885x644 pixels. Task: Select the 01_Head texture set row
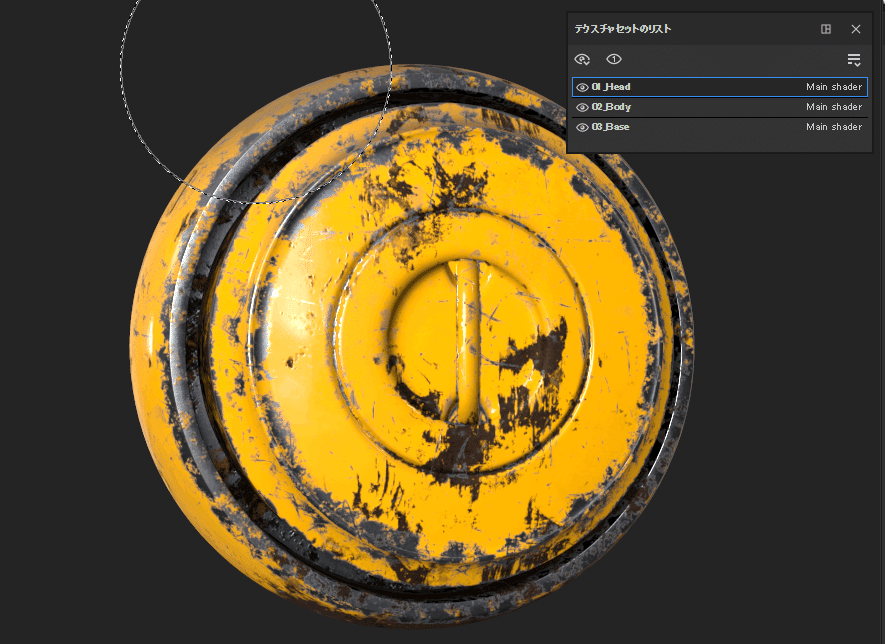click(x=720, y=87)
